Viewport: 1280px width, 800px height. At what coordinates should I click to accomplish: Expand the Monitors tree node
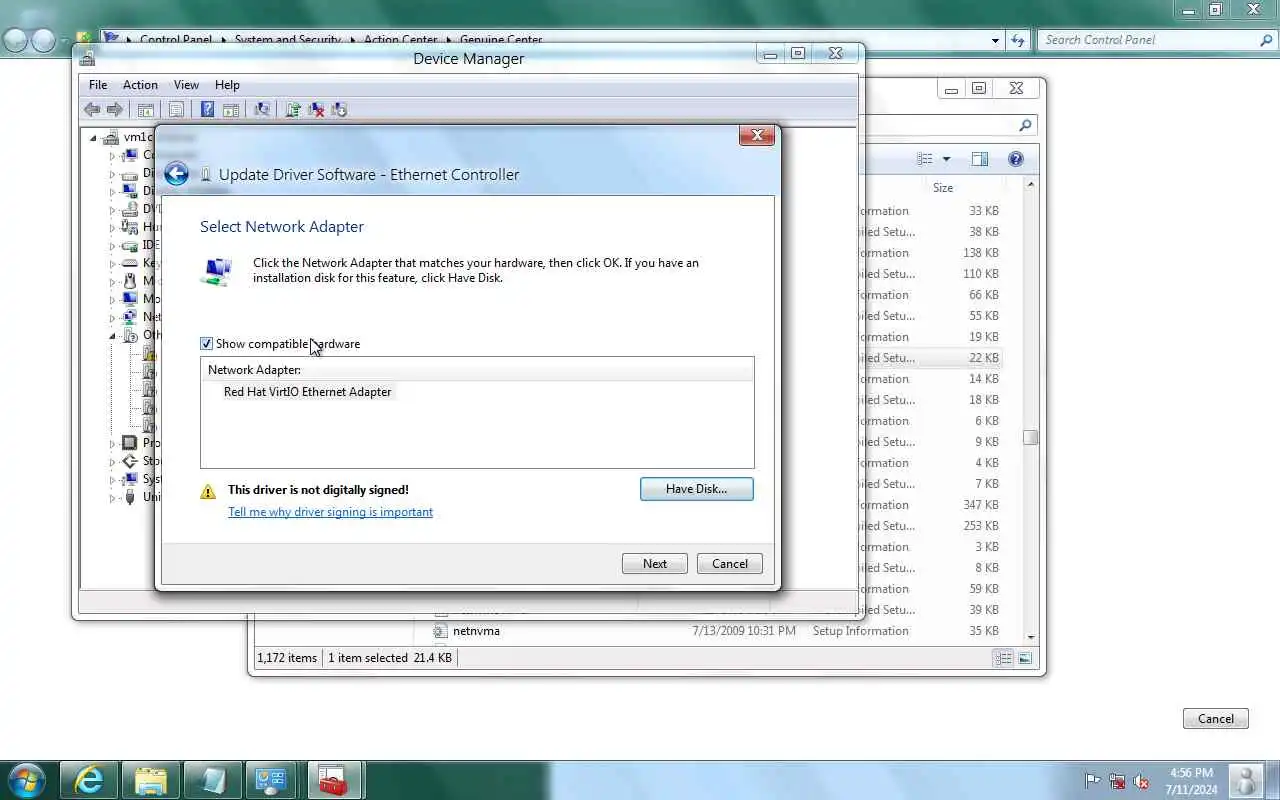tap(112, 300)
